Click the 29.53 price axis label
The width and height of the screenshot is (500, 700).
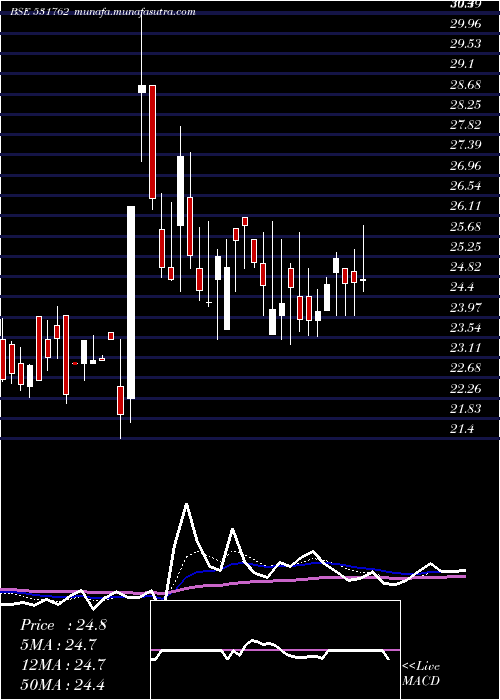[x=466, y=44]
